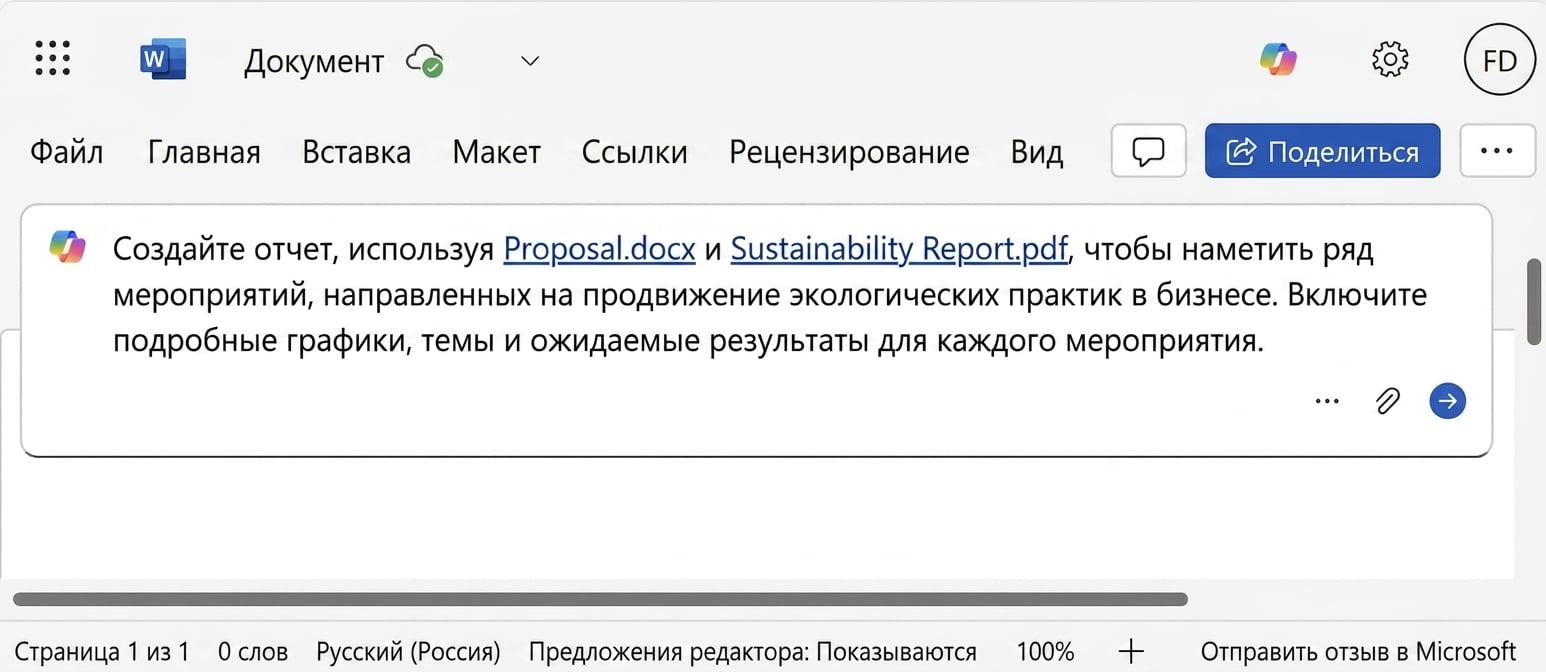Expand the document title dropdown chevron
1546x672 pixels.
coord(530,61)
